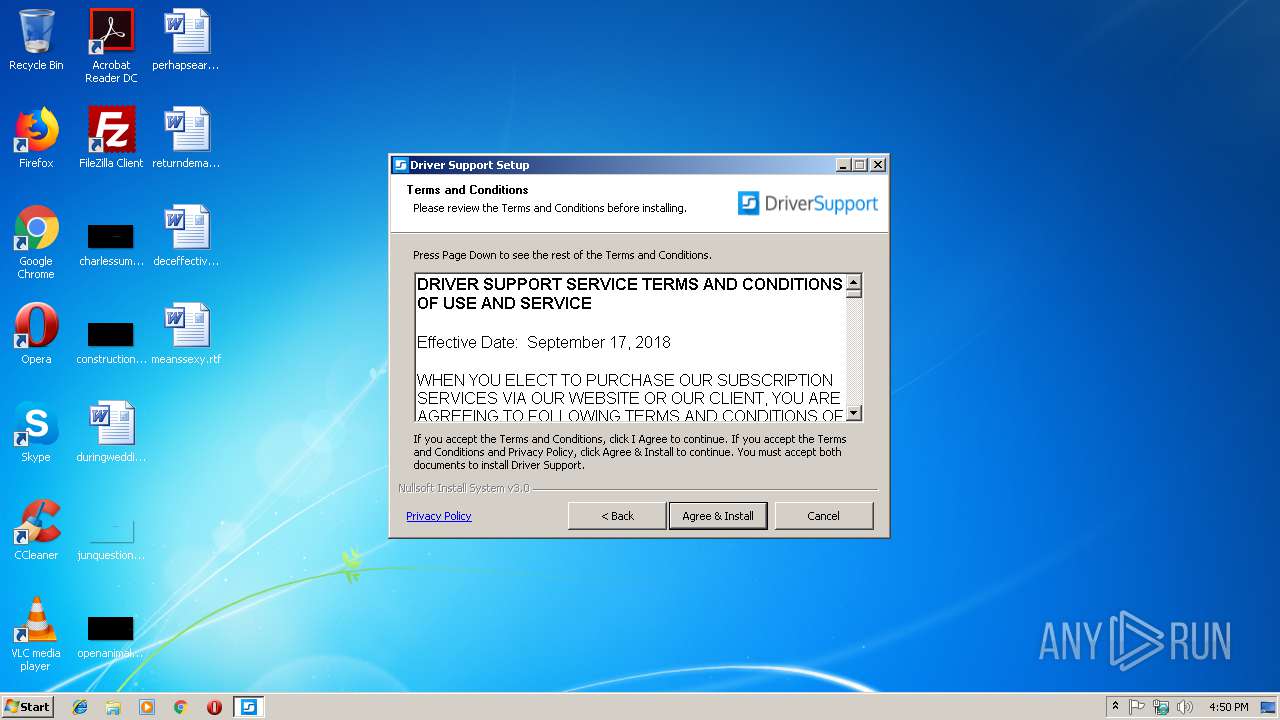Image resolution: width=1280 pixels, height=720 pixels.
Task: Click the Back button
Action: pos(617,516)
